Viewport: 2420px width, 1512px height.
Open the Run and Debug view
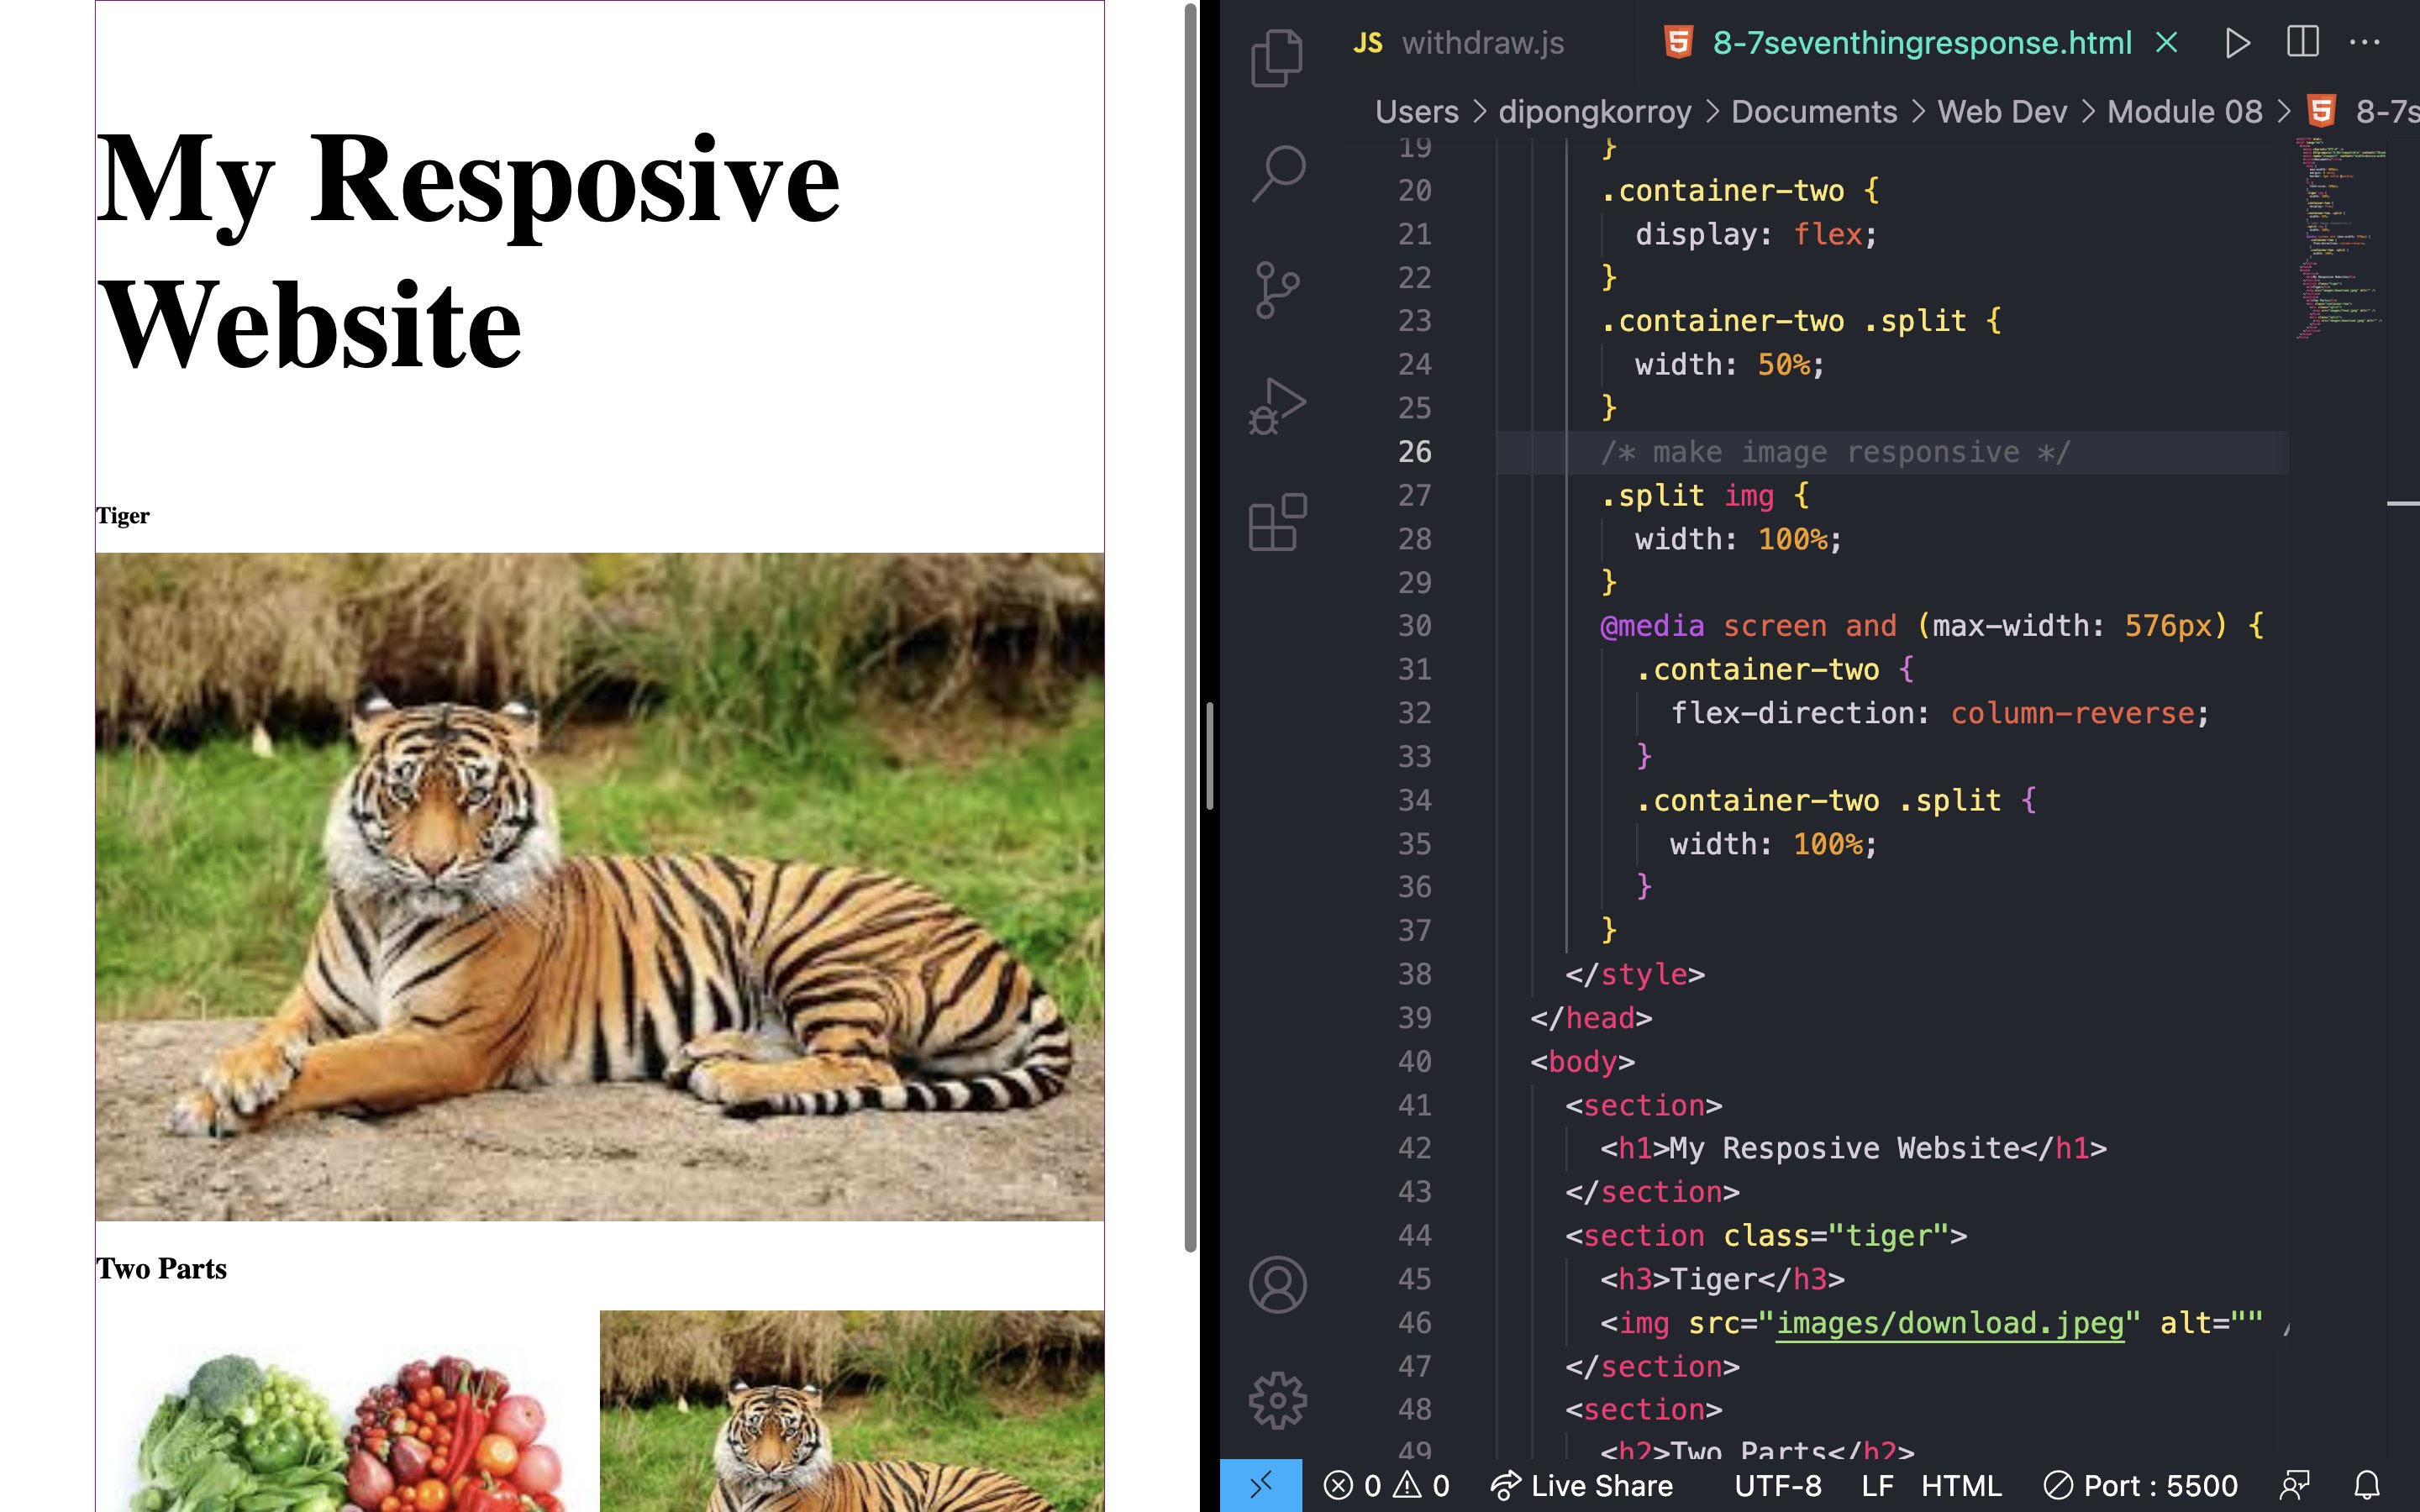(x=1277, y=406)
